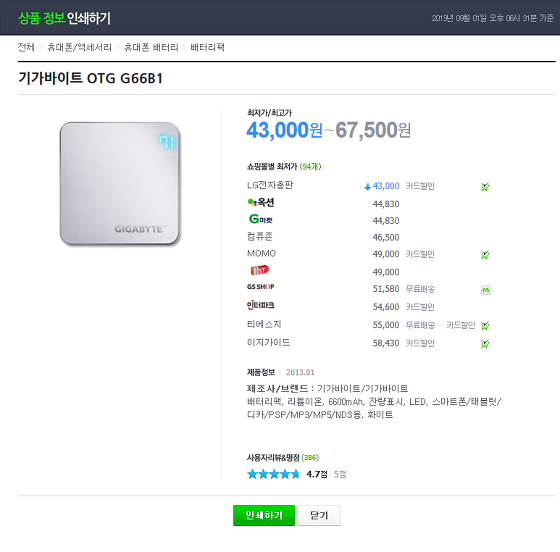Click the product title 기가바이트 OTG G66B1

[91, 78]
